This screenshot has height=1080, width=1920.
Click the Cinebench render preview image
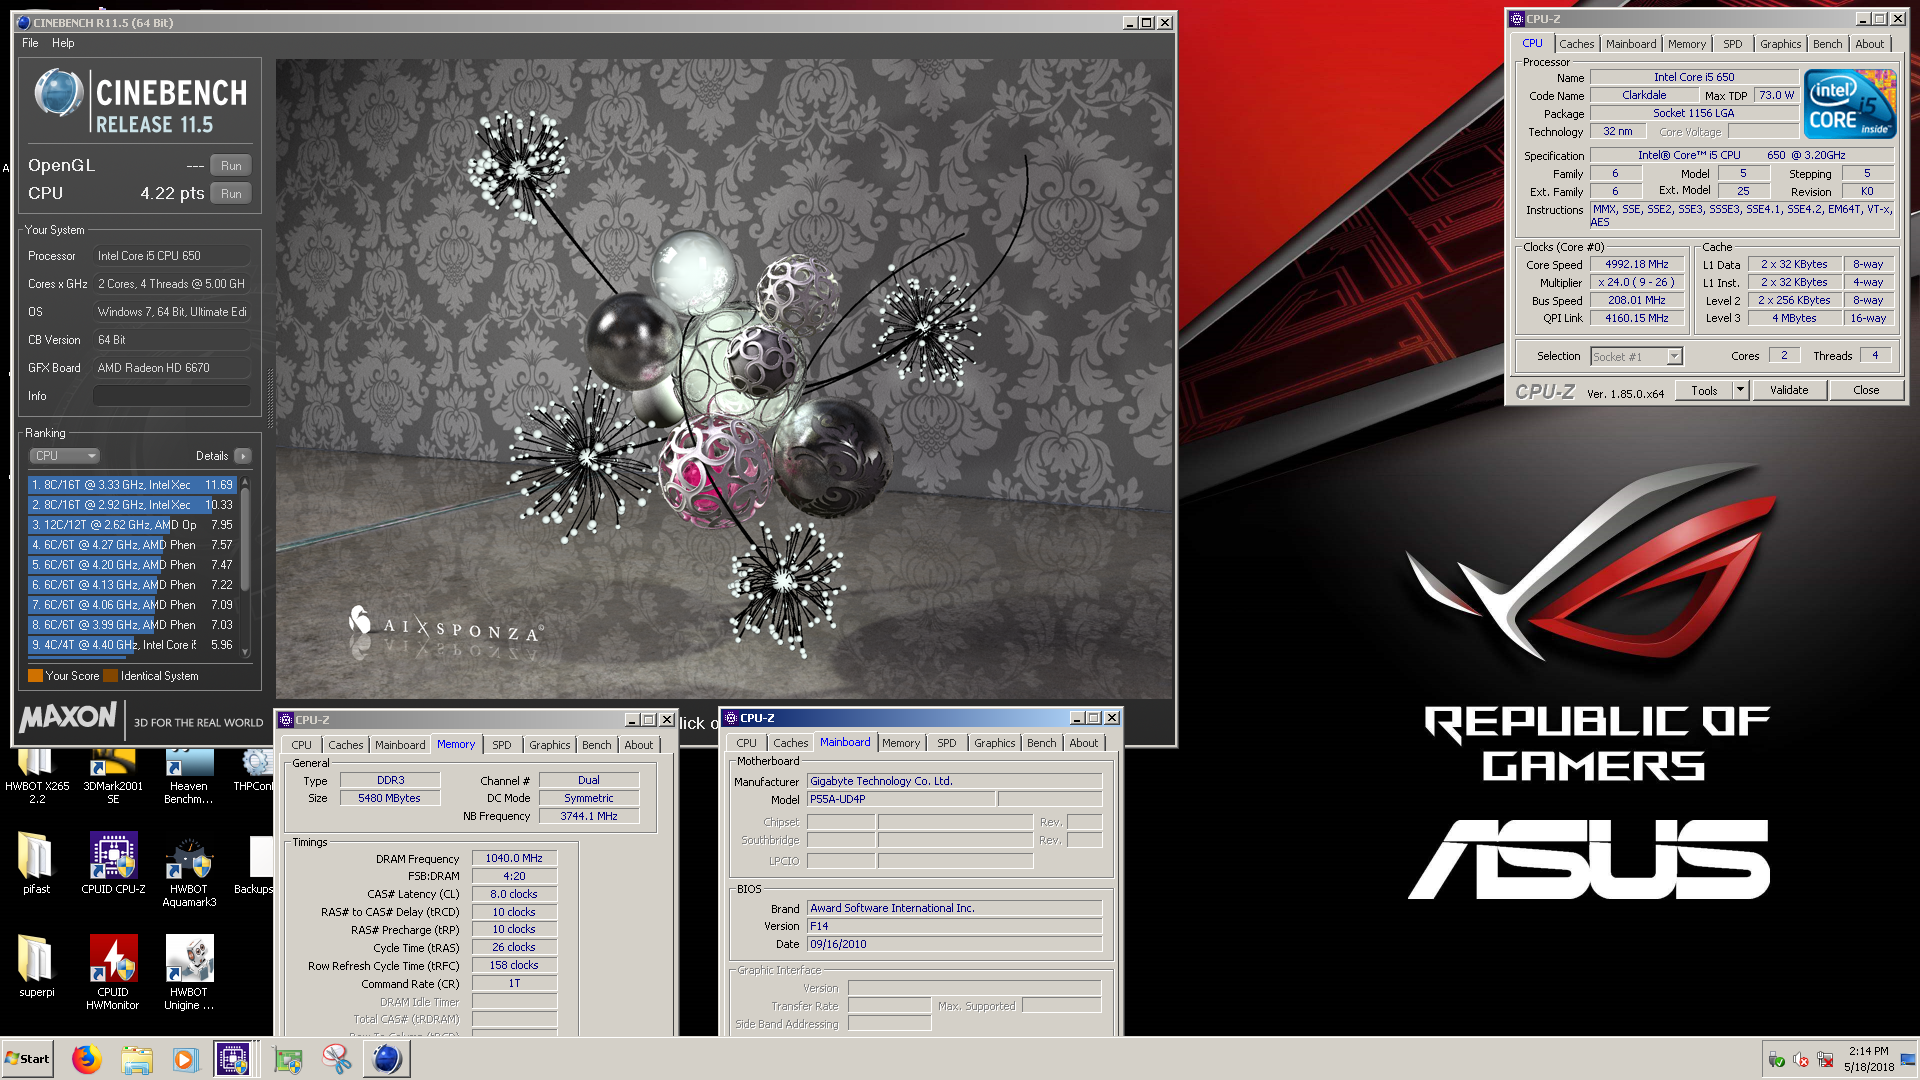[724, 378]
